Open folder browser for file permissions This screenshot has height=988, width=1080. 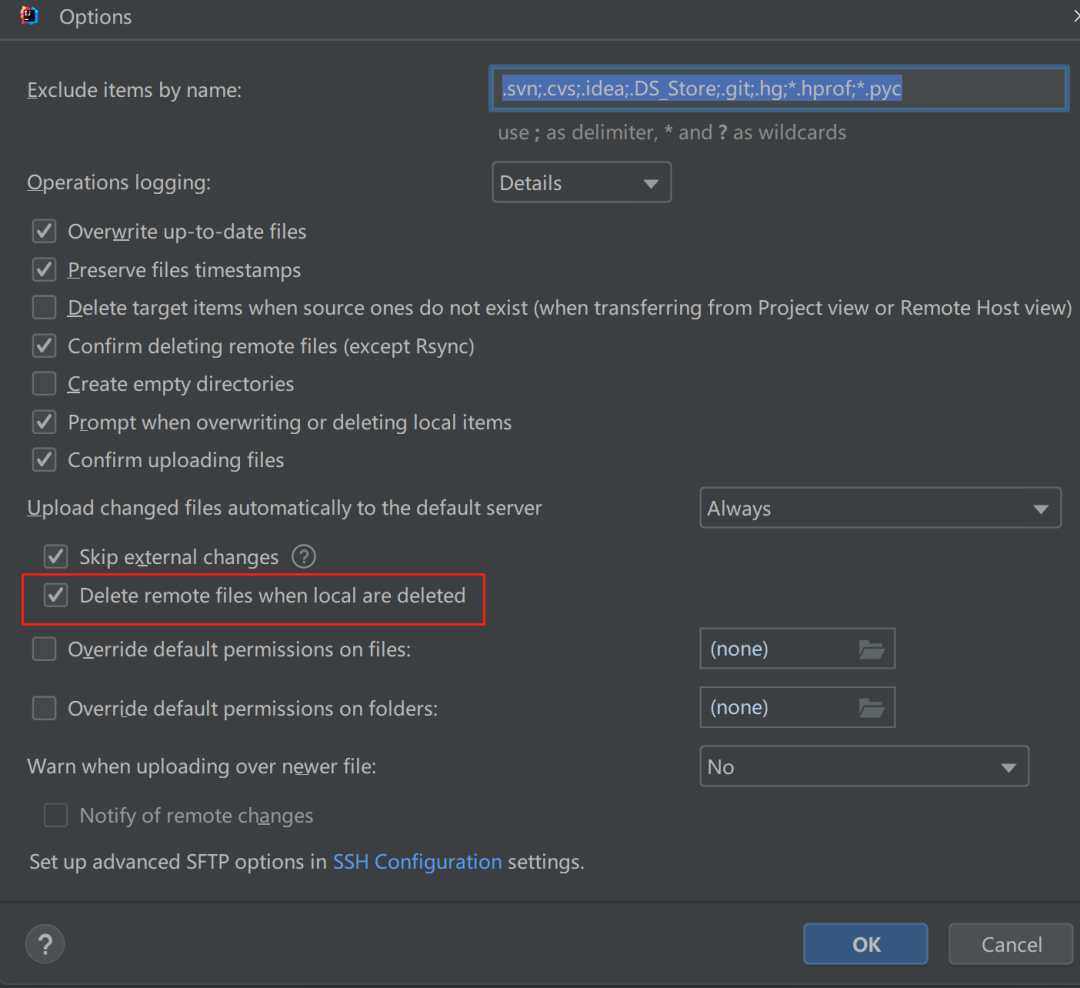tap(871, 650)
